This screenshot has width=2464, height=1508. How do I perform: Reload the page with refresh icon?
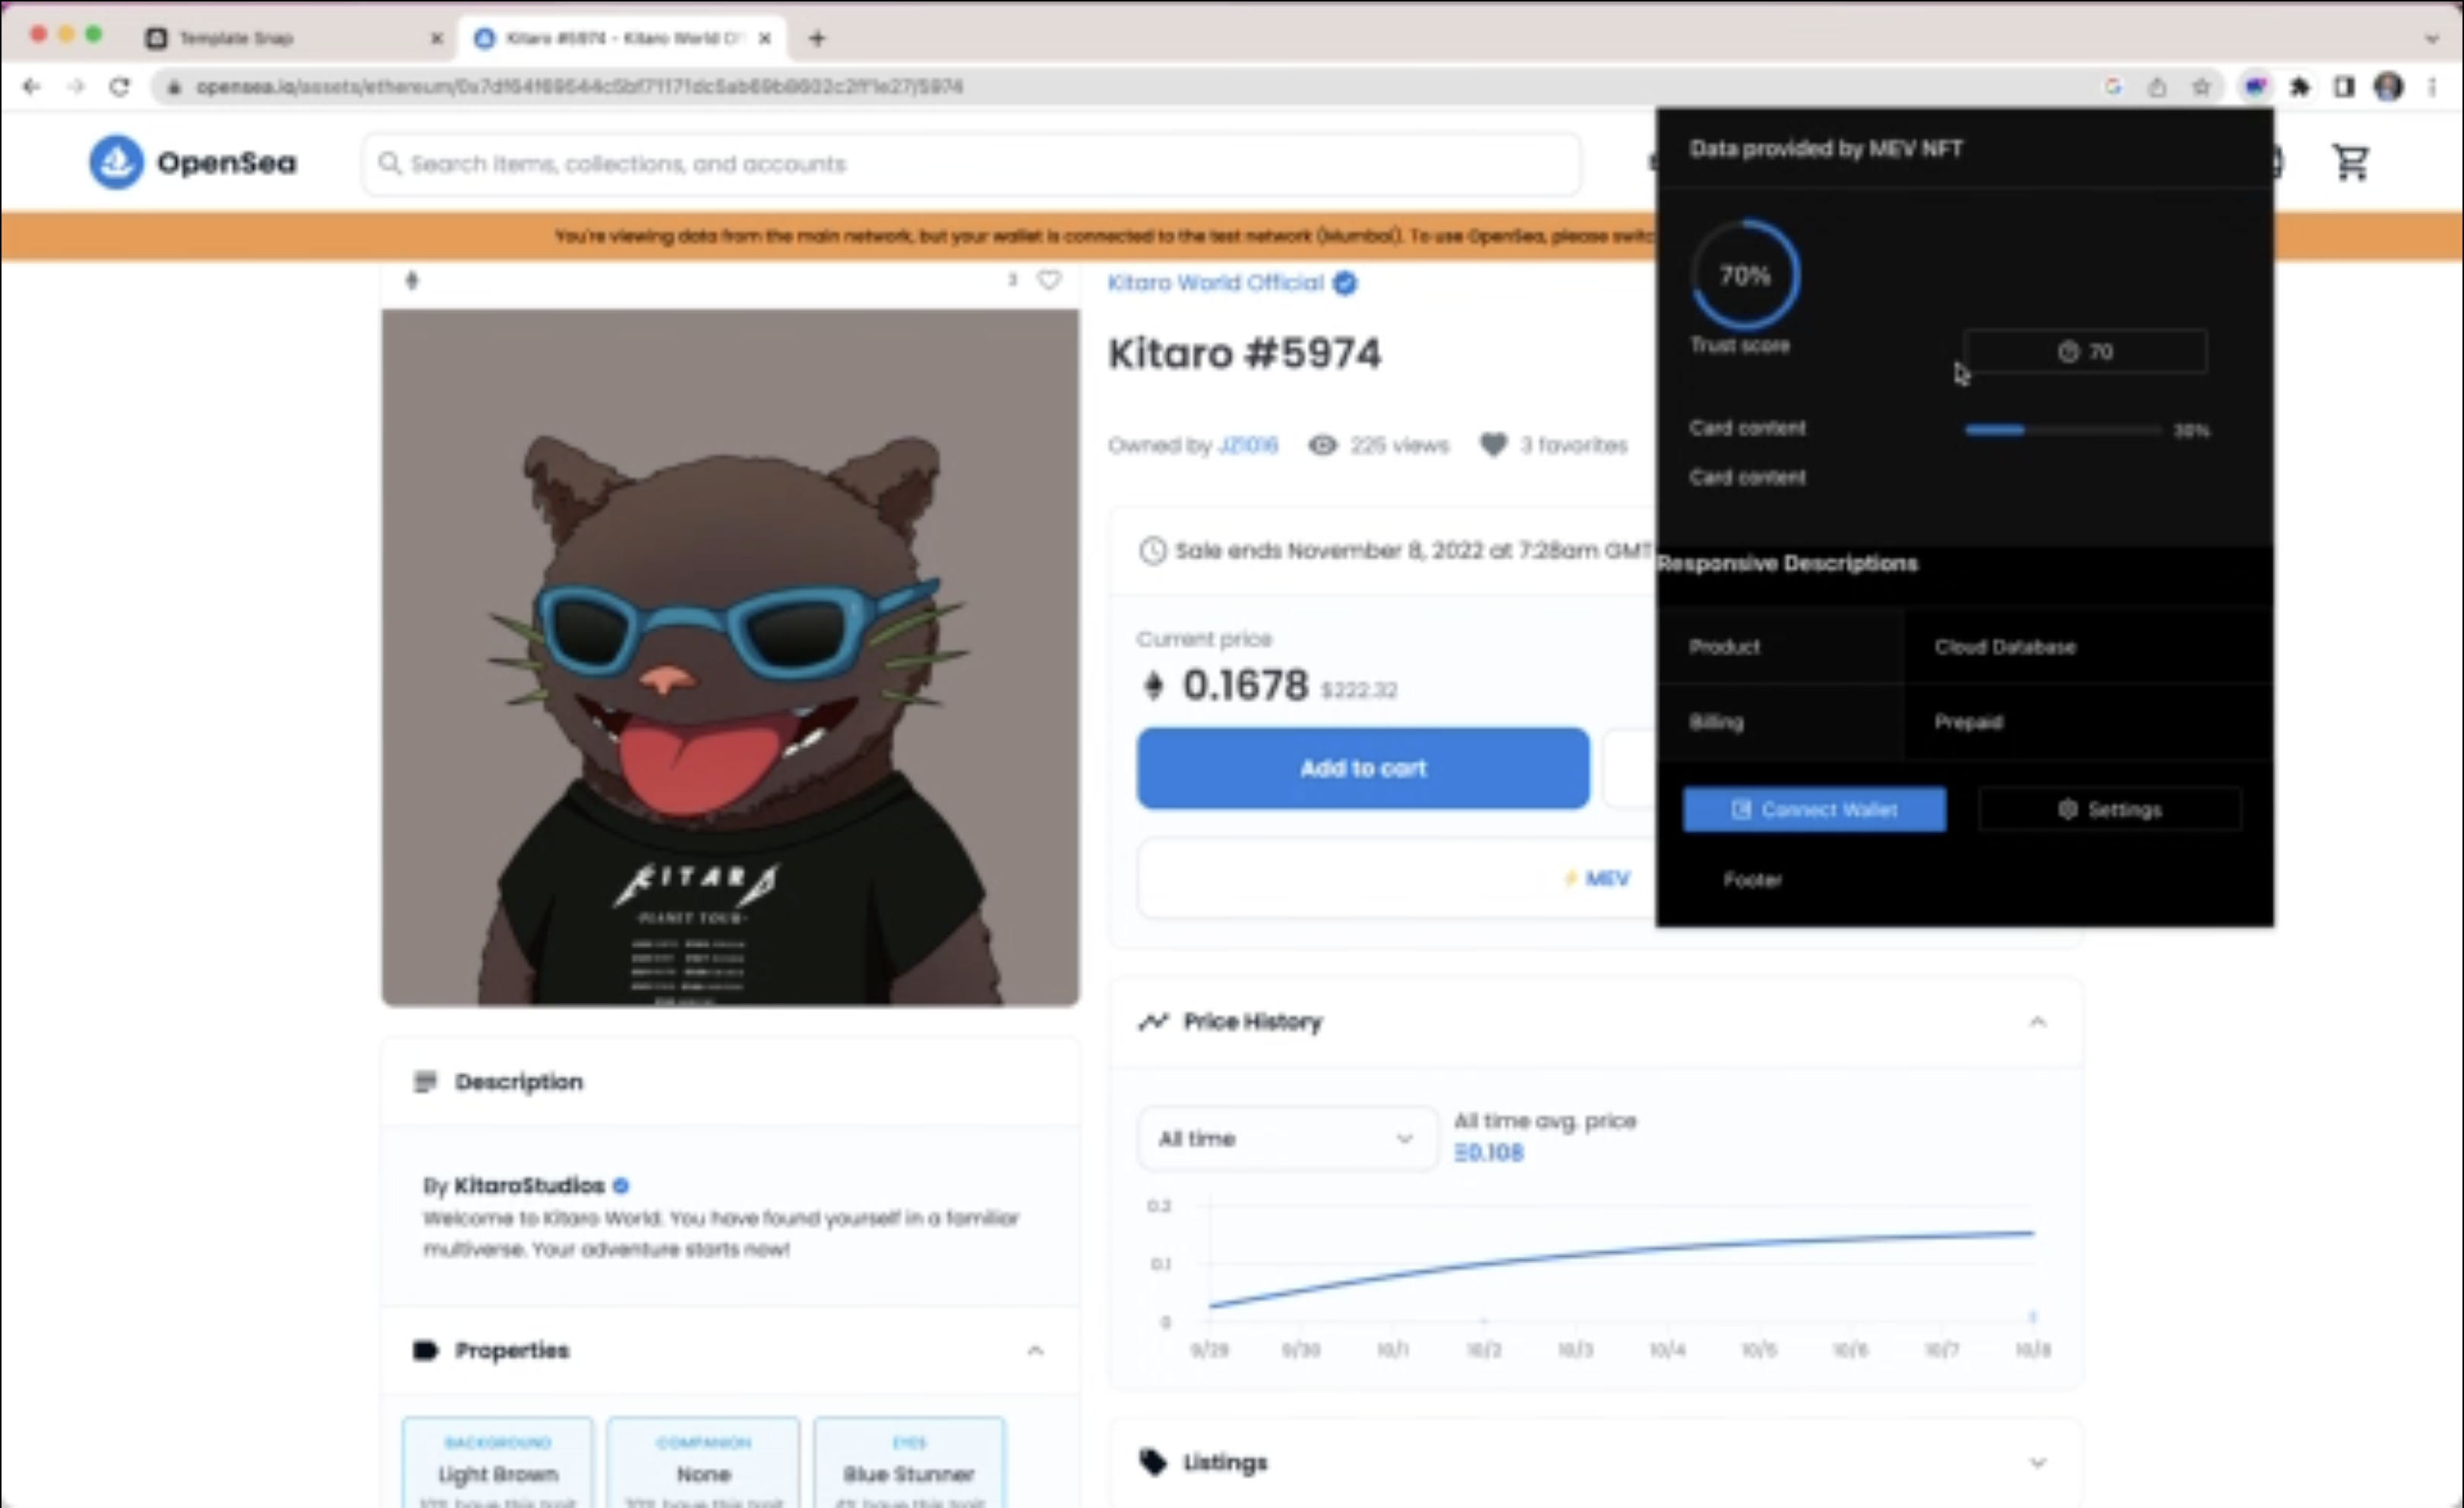click(120, 87)
